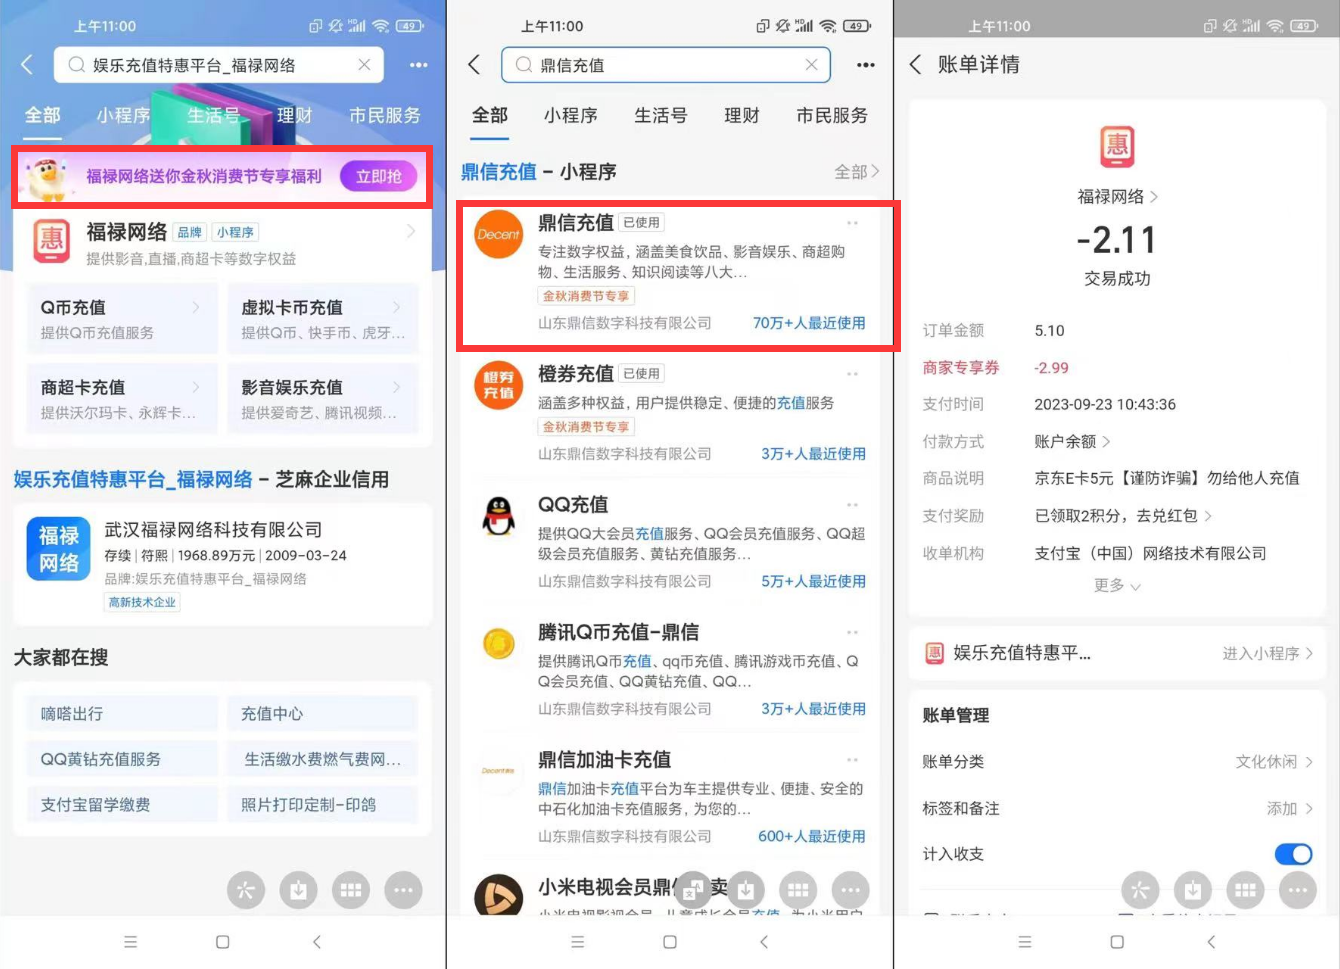Expand the 福禄网络 brand row chevron
Viewport: 1340px width, 969px height.
(x=410, y=232)
